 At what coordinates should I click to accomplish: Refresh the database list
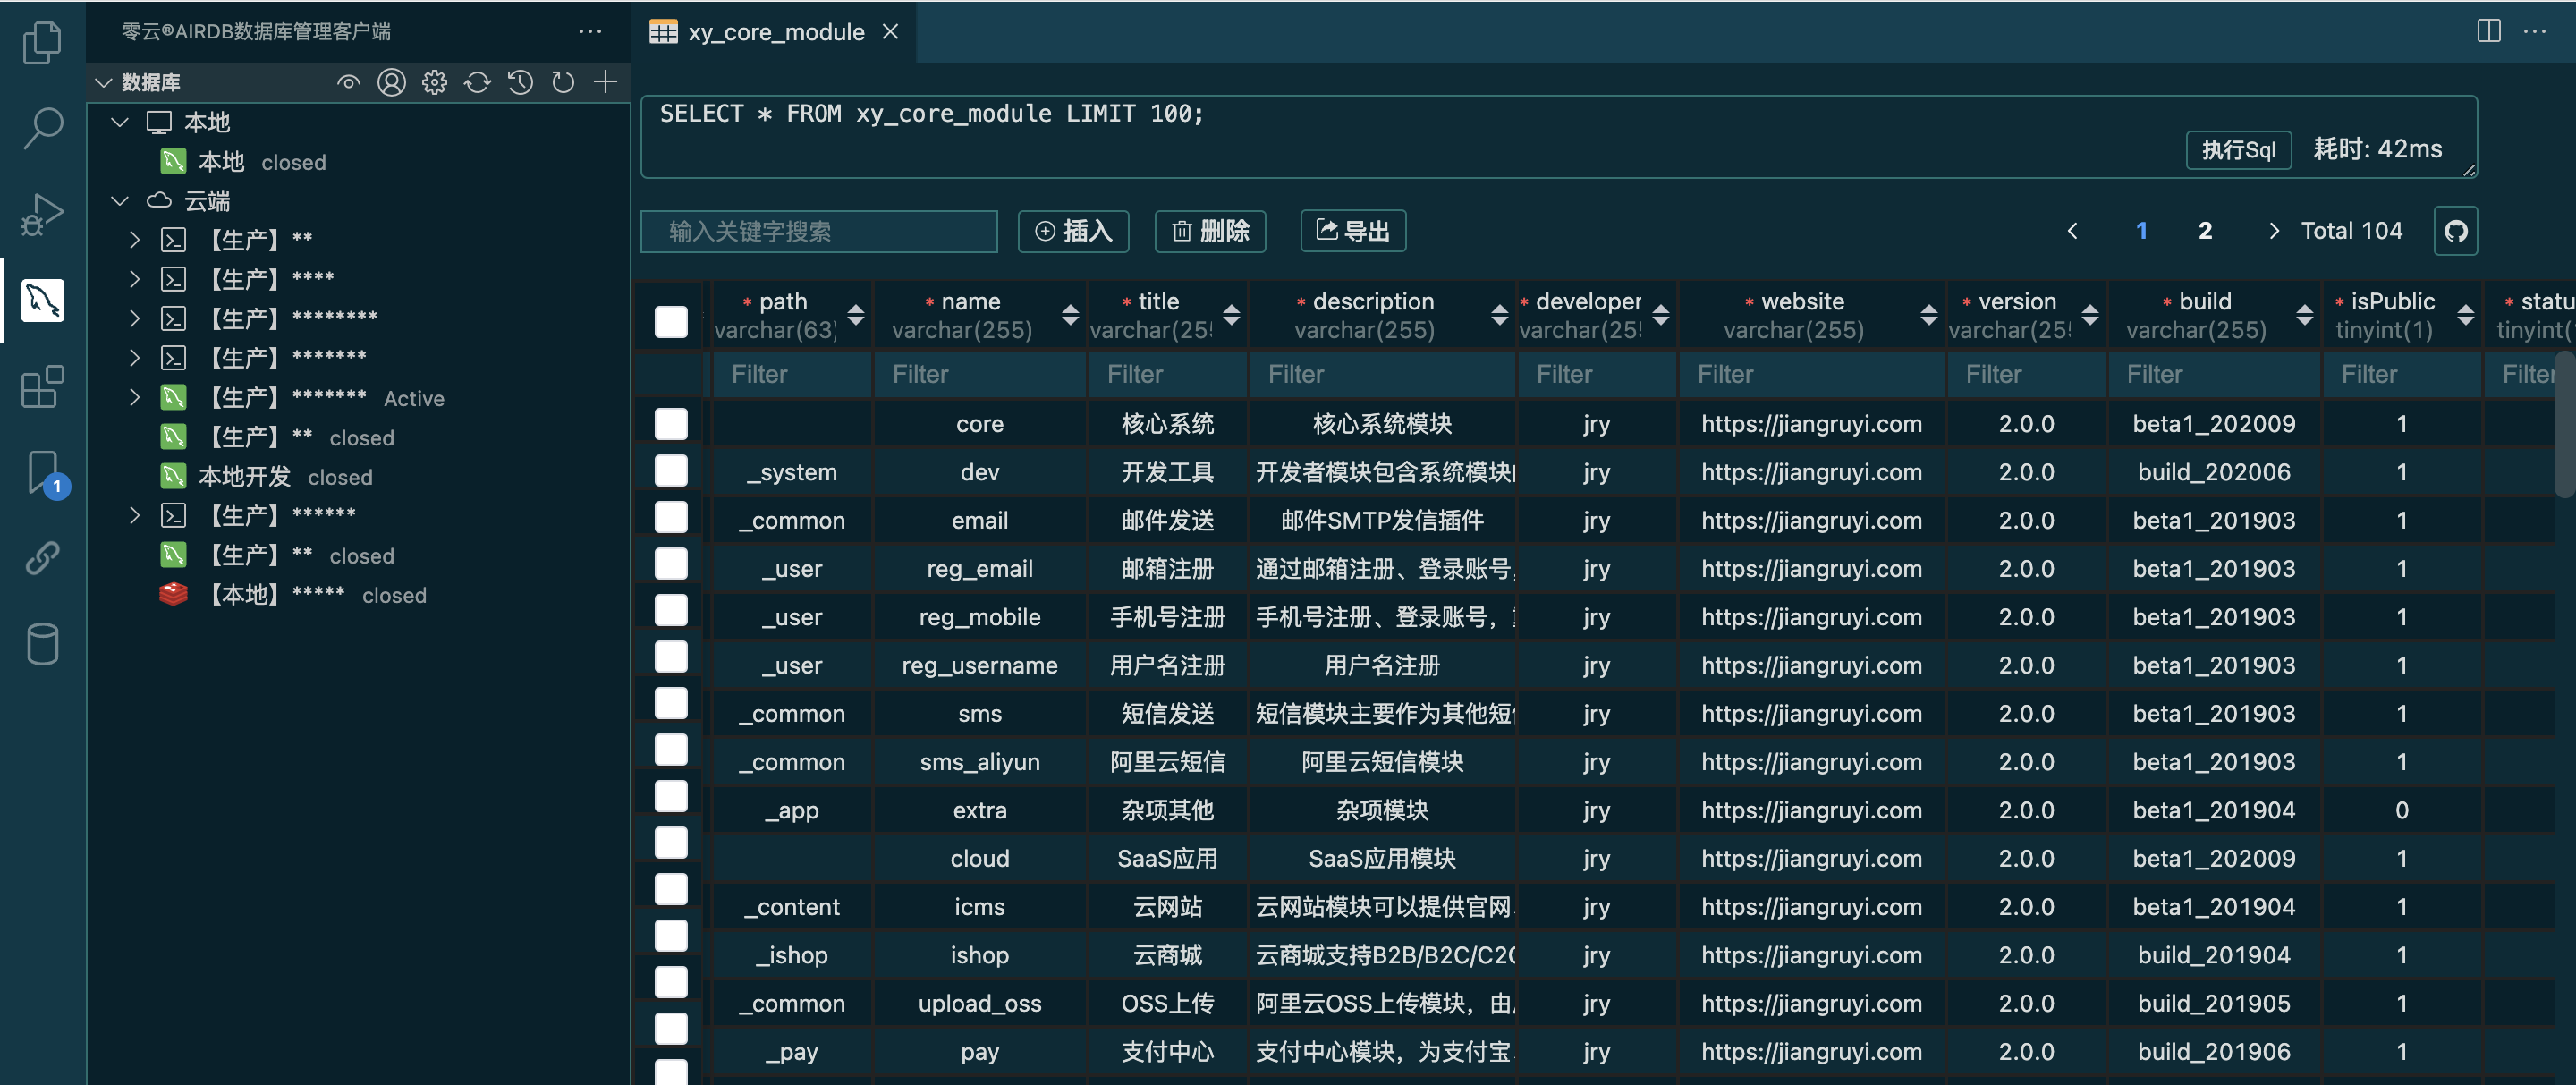(x=563, y=82)
